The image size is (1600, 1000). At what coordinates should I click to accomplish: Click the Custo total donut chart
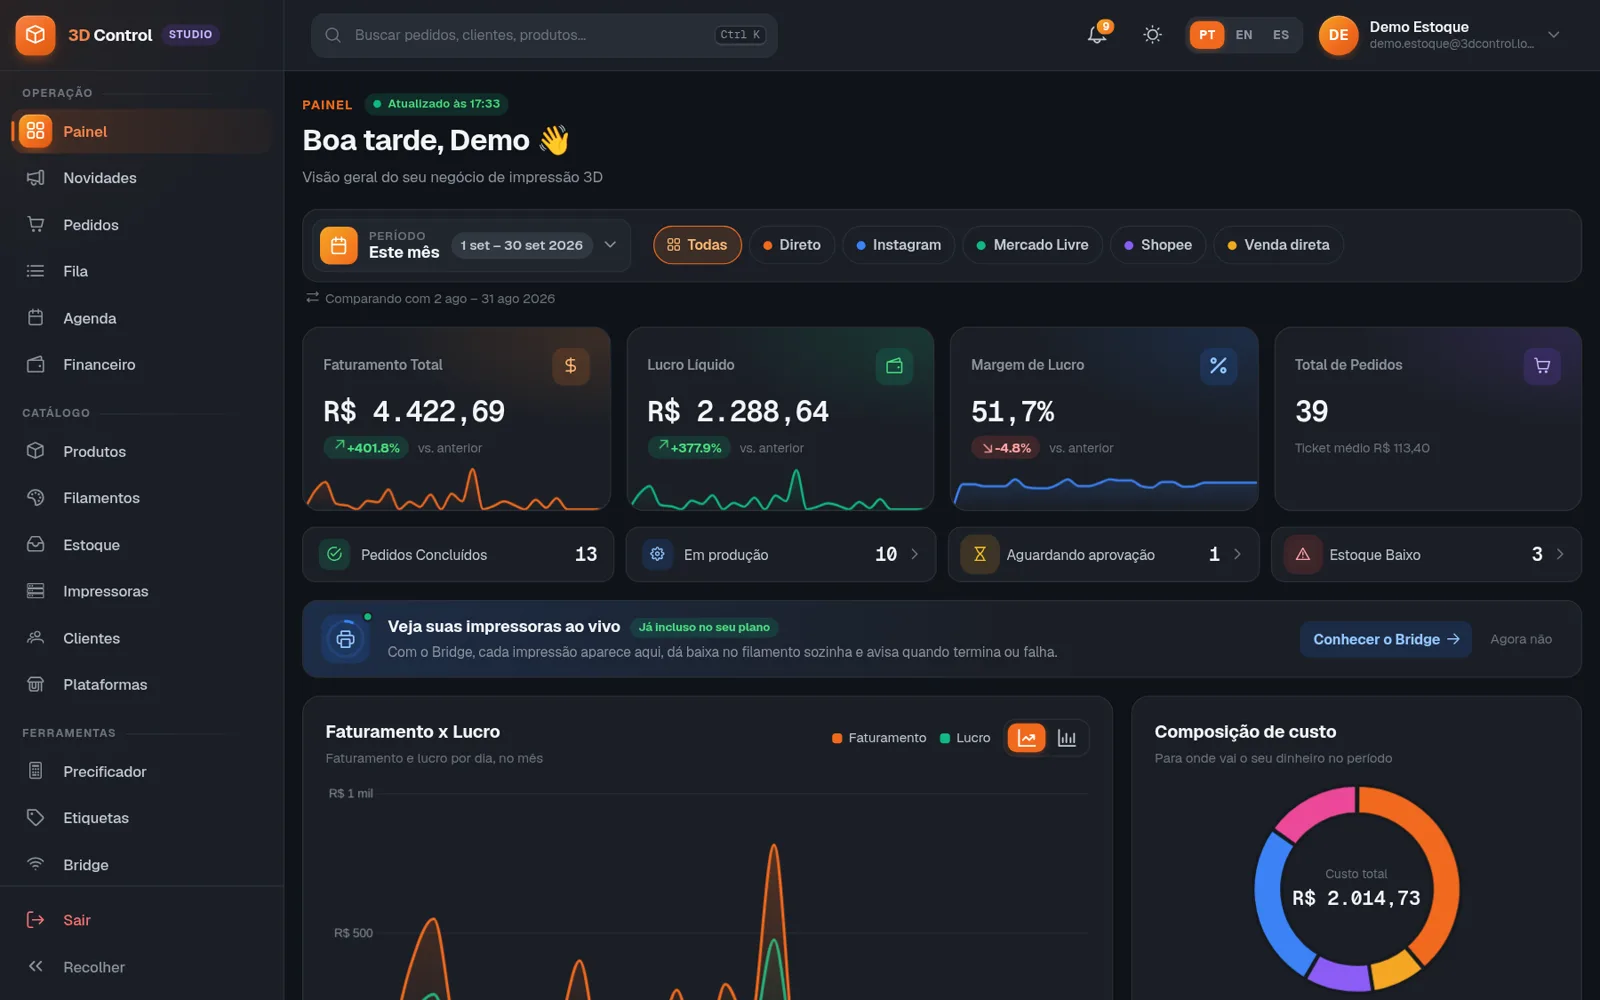click(1356, 888)
